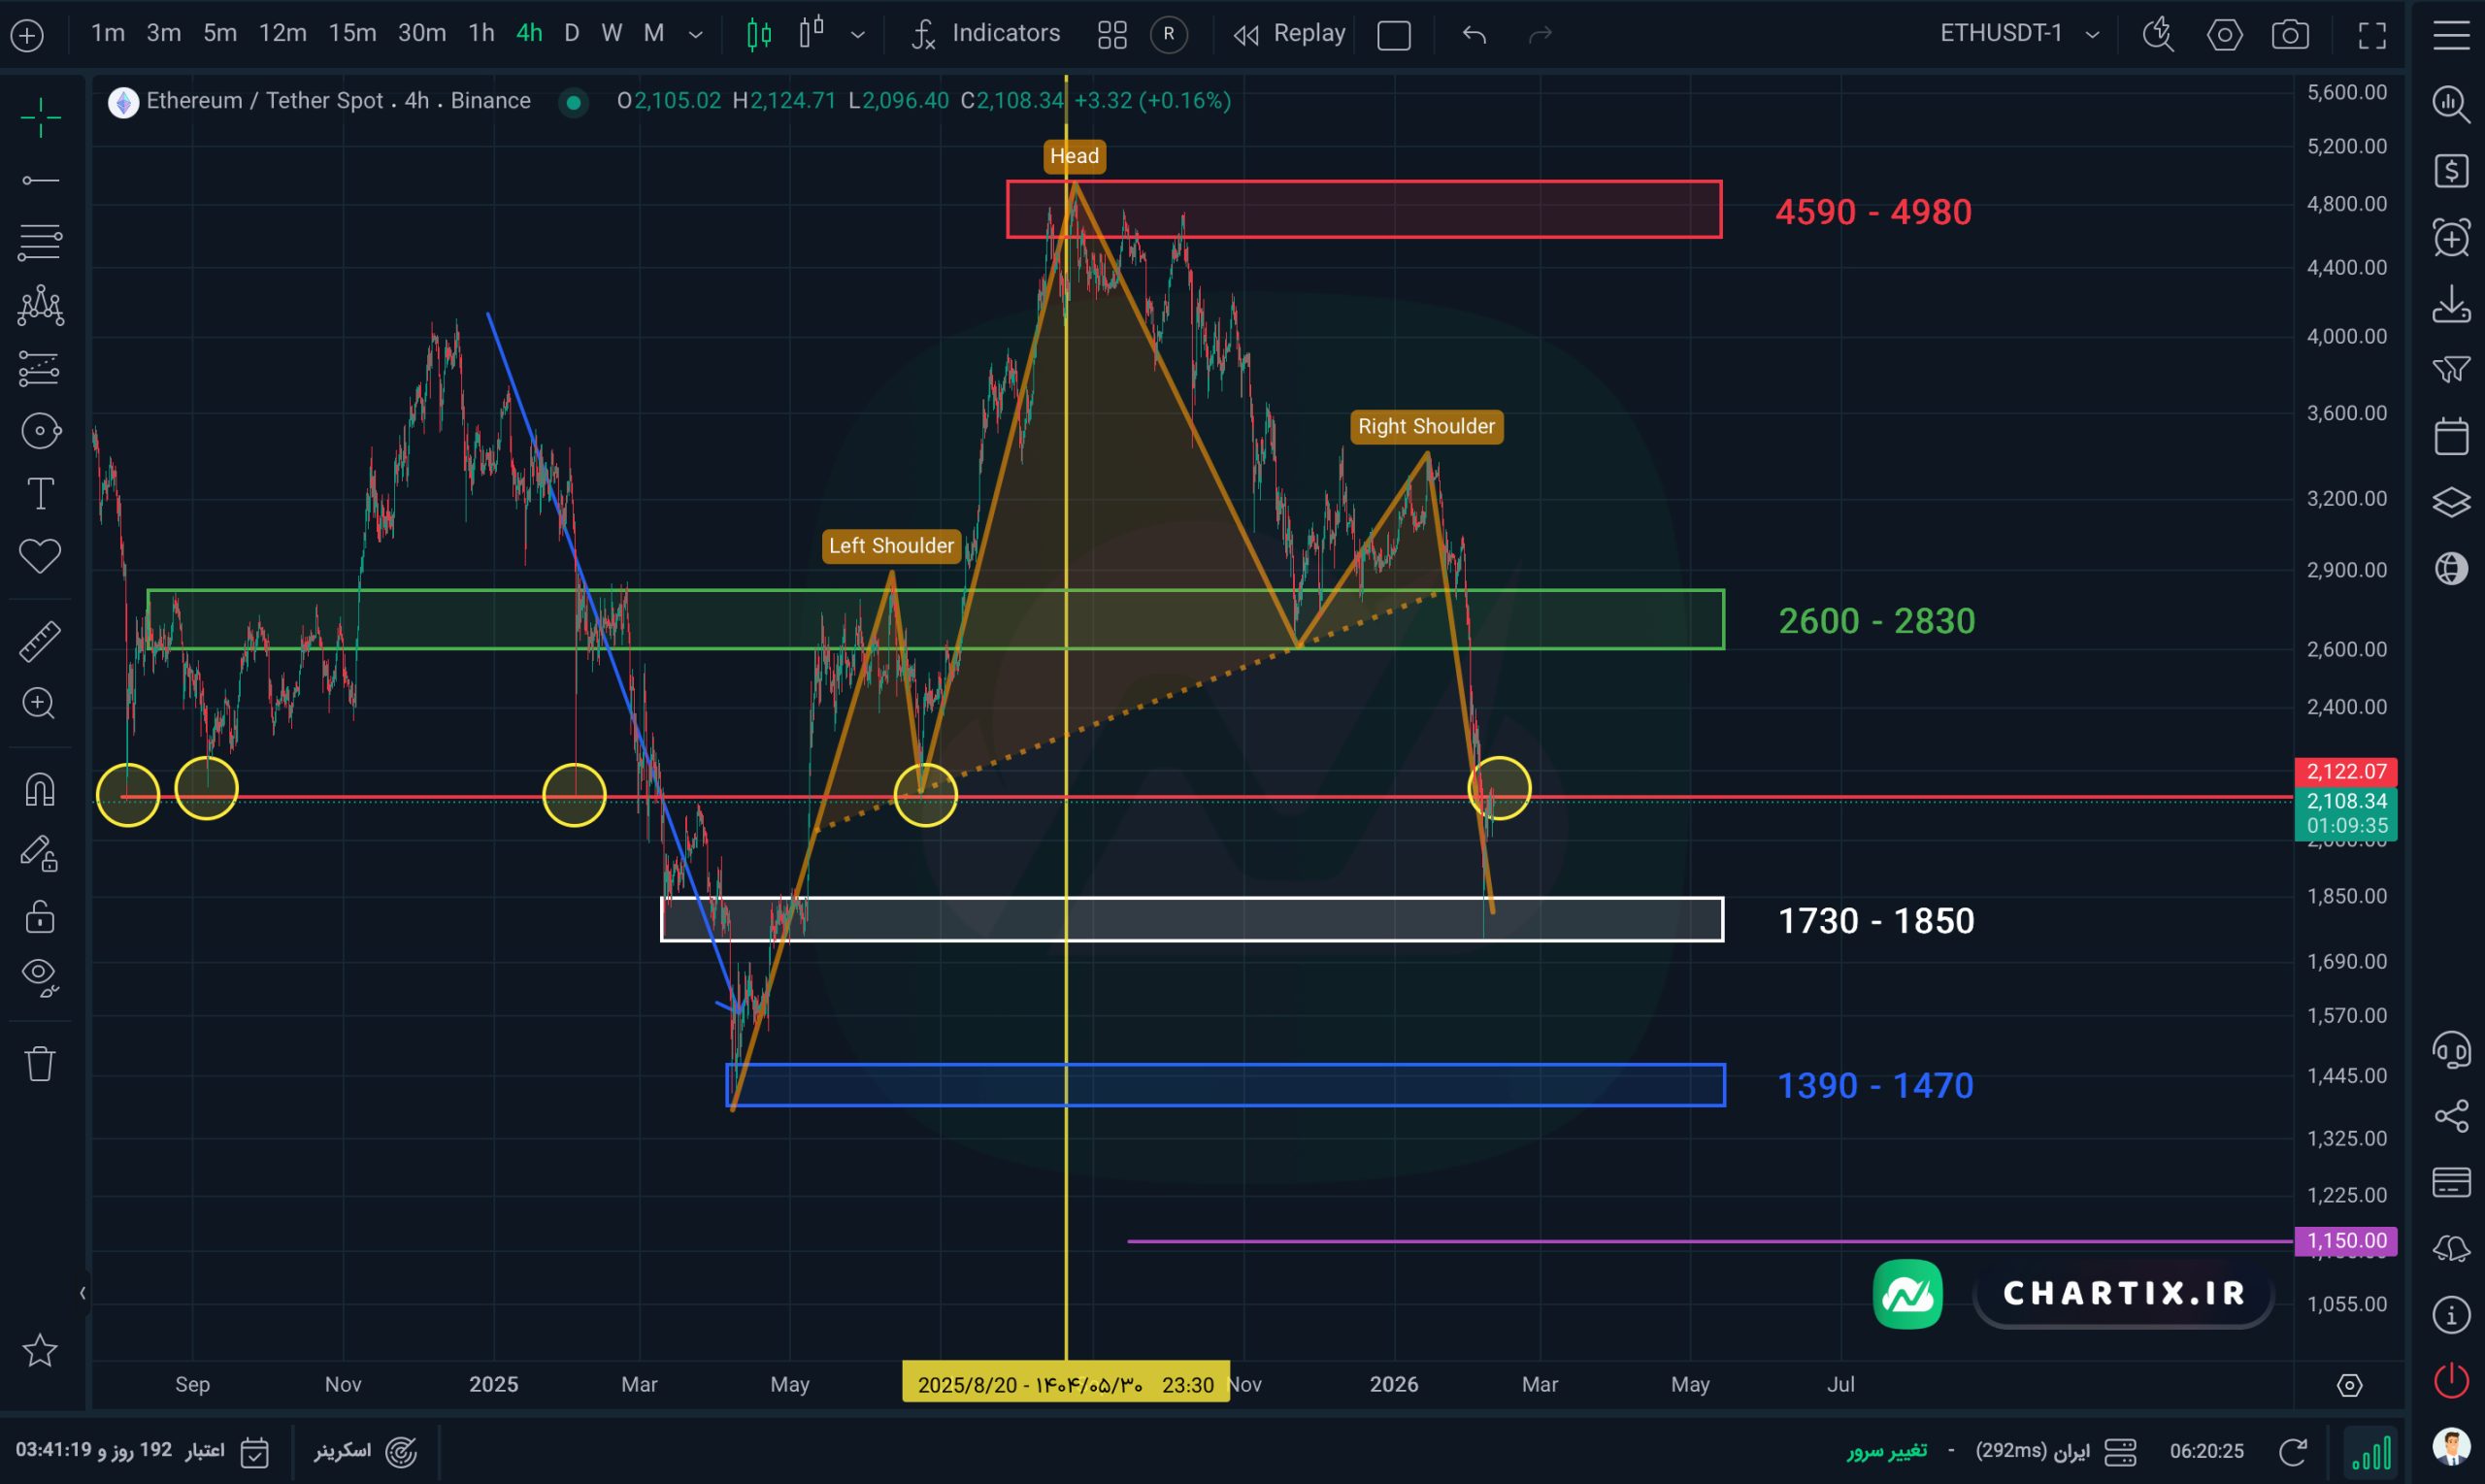Expand the more timeframes dropdown arrow
Screen dimensions: 2485x1484
pyautogui.click(x=696, y=35)
